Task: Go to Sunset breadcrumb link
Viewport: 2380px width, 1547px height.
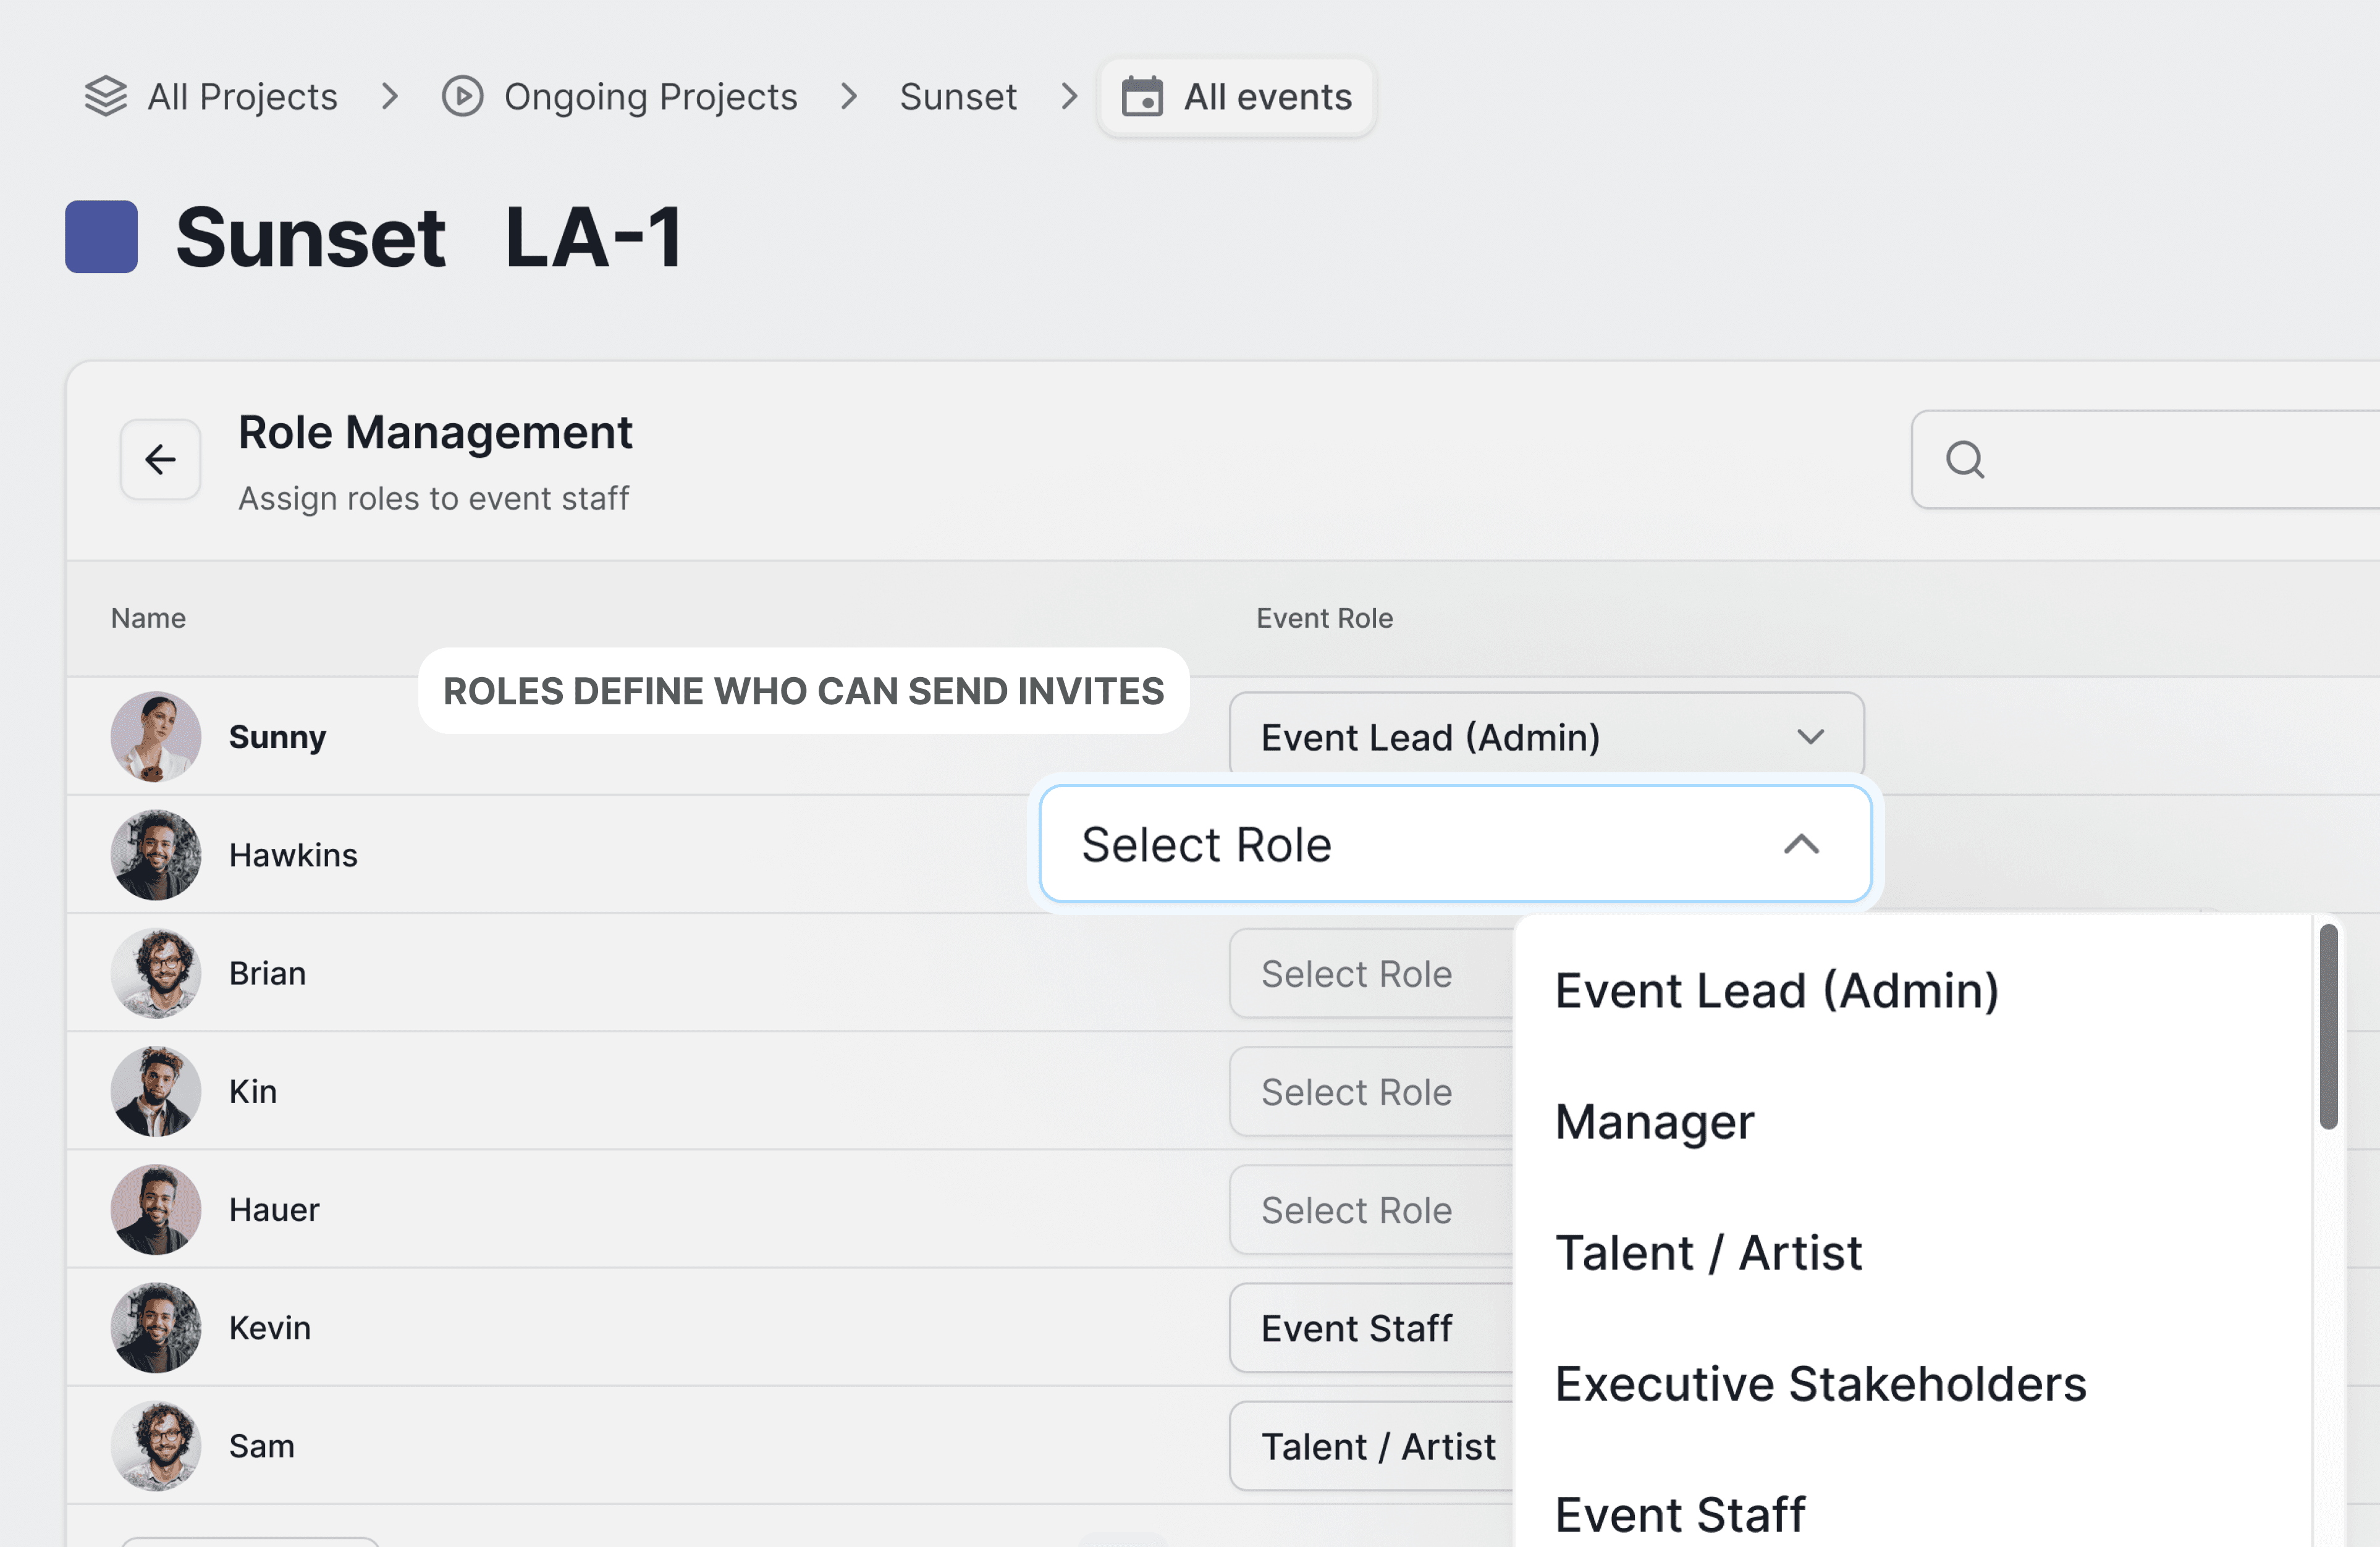Action: pos(957,97)
